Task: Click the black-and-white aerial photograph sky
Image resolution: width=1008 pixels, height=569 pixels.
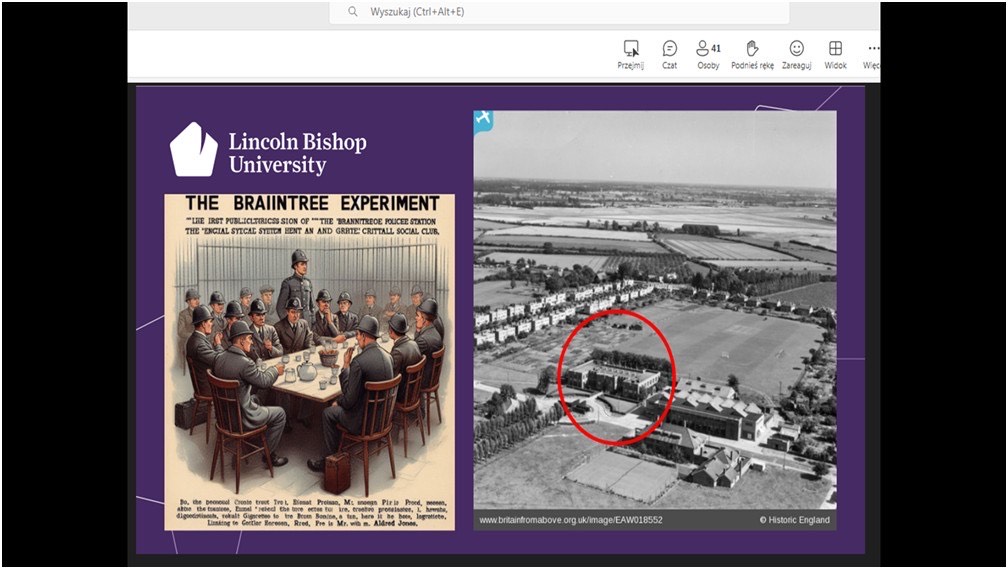Action: pos(654,145)
